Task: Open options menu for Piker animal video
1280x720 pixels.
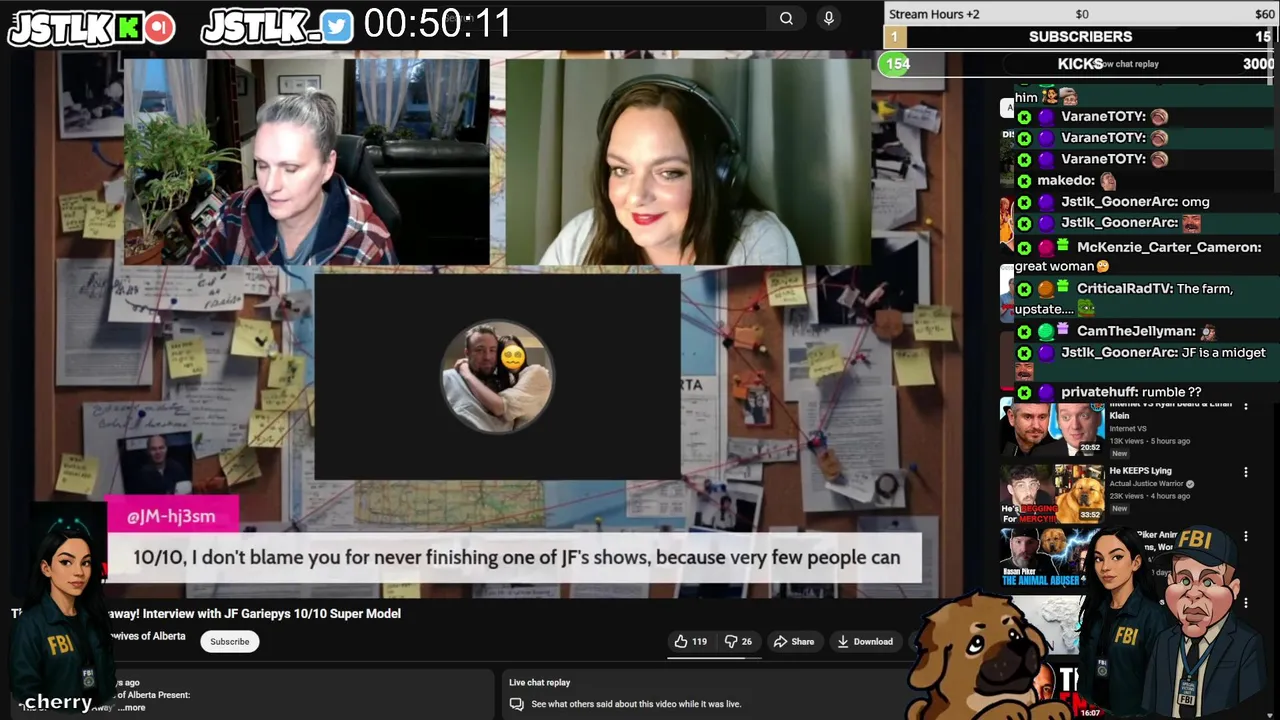Action: point(1245,537)
